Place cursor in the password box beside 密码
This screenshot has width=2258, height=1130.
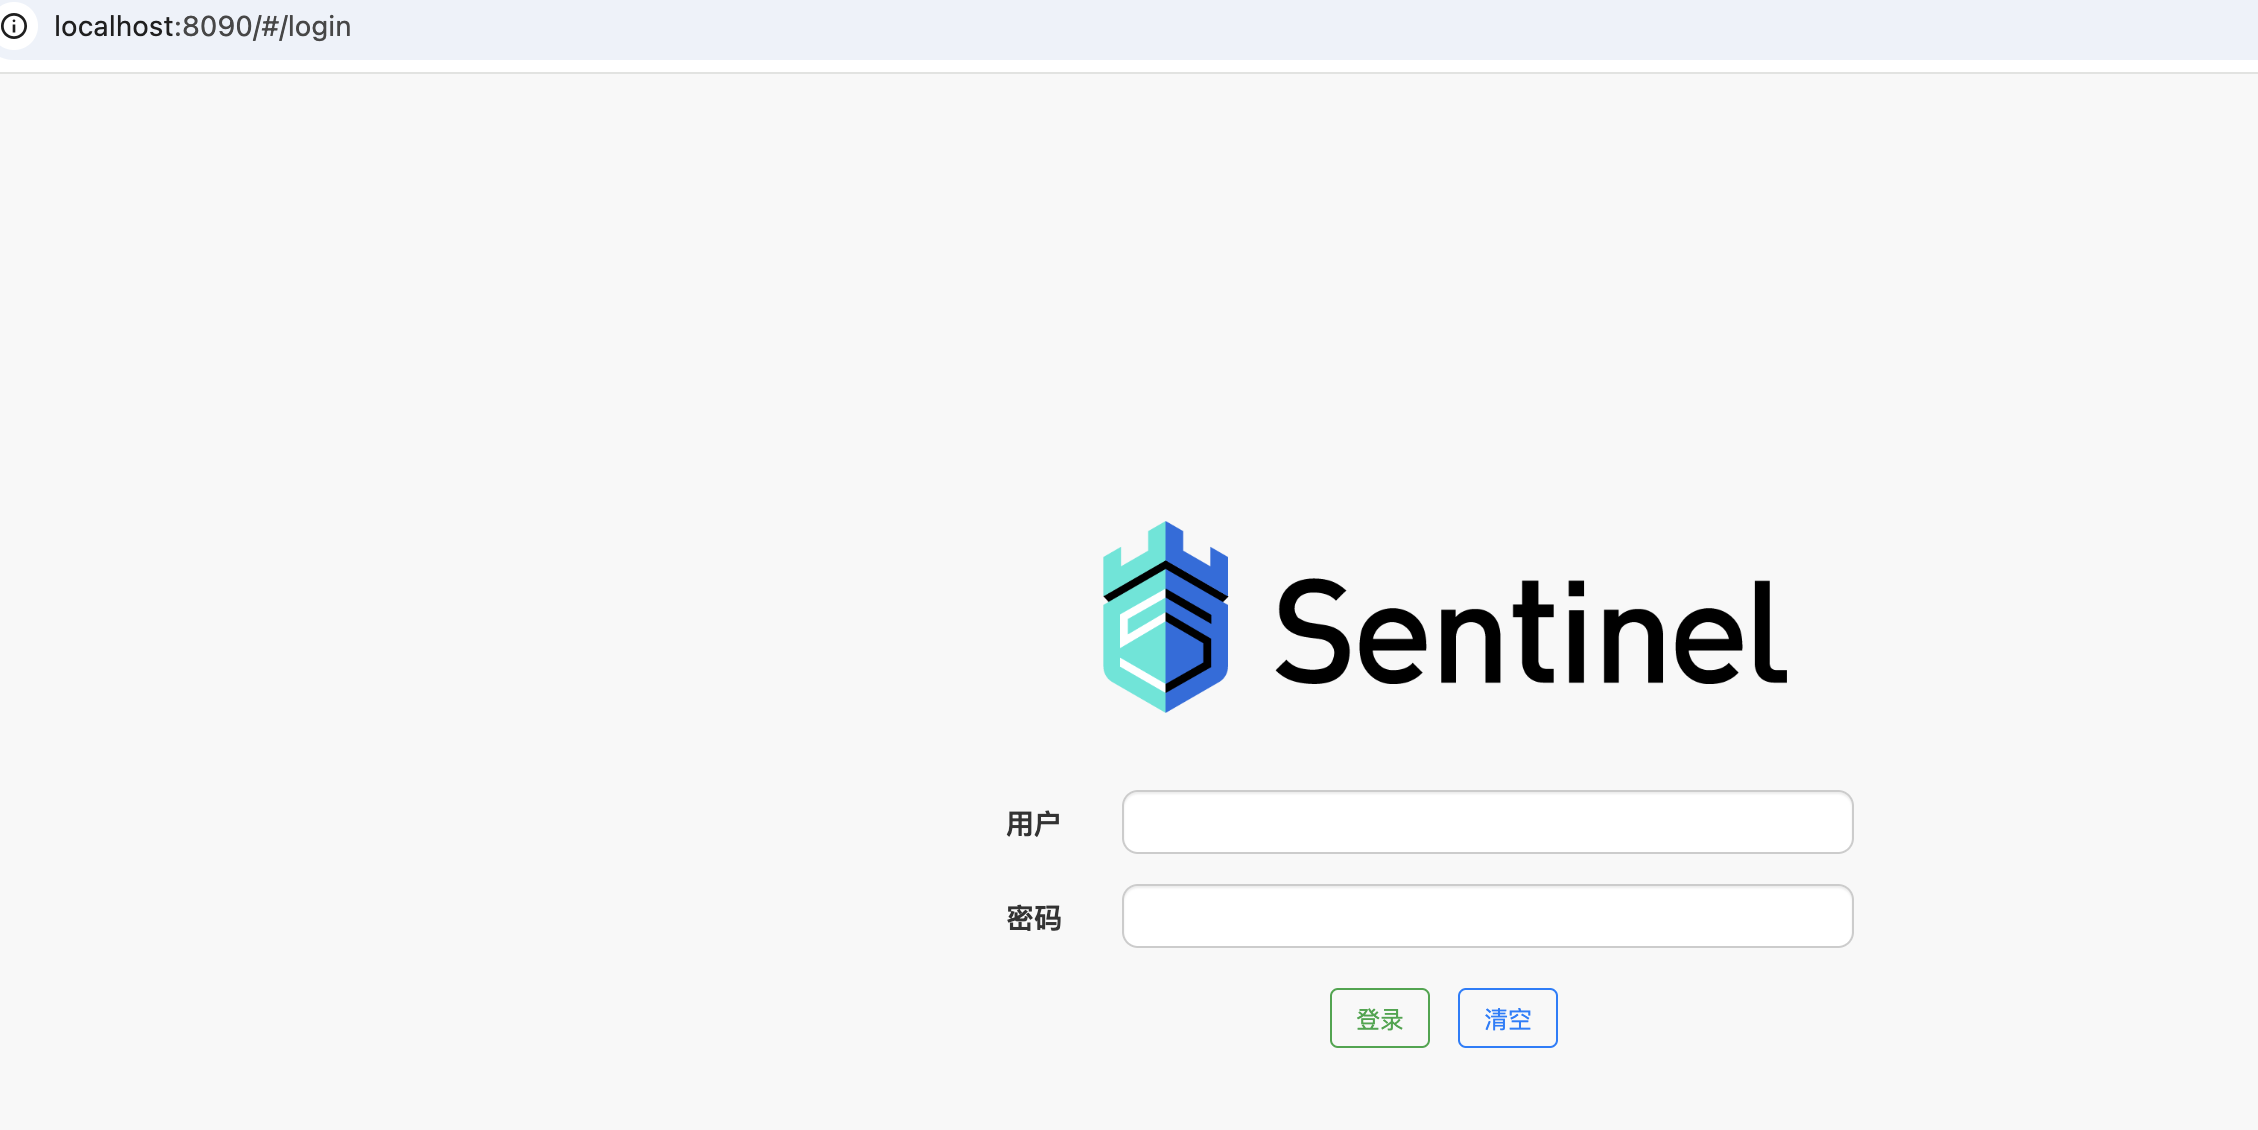pos(1487,916)
